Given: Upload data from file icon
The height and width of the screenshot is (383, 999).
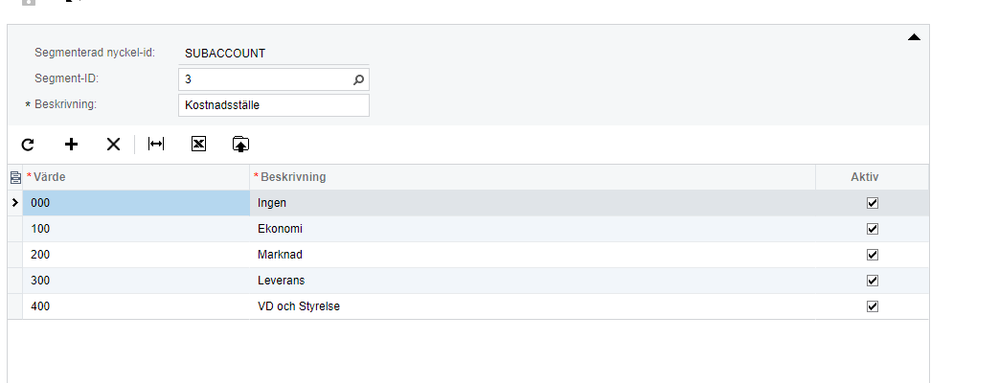Looking at the screenshot, I should pos(240,145).
